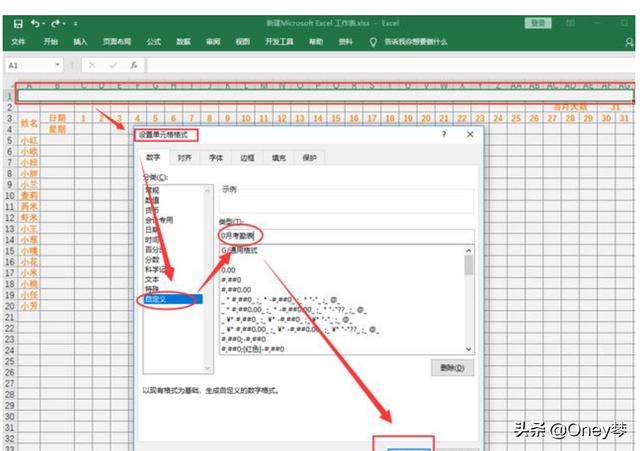
Task: Click the 类型 input field
Action: click(x=345, y=235)
